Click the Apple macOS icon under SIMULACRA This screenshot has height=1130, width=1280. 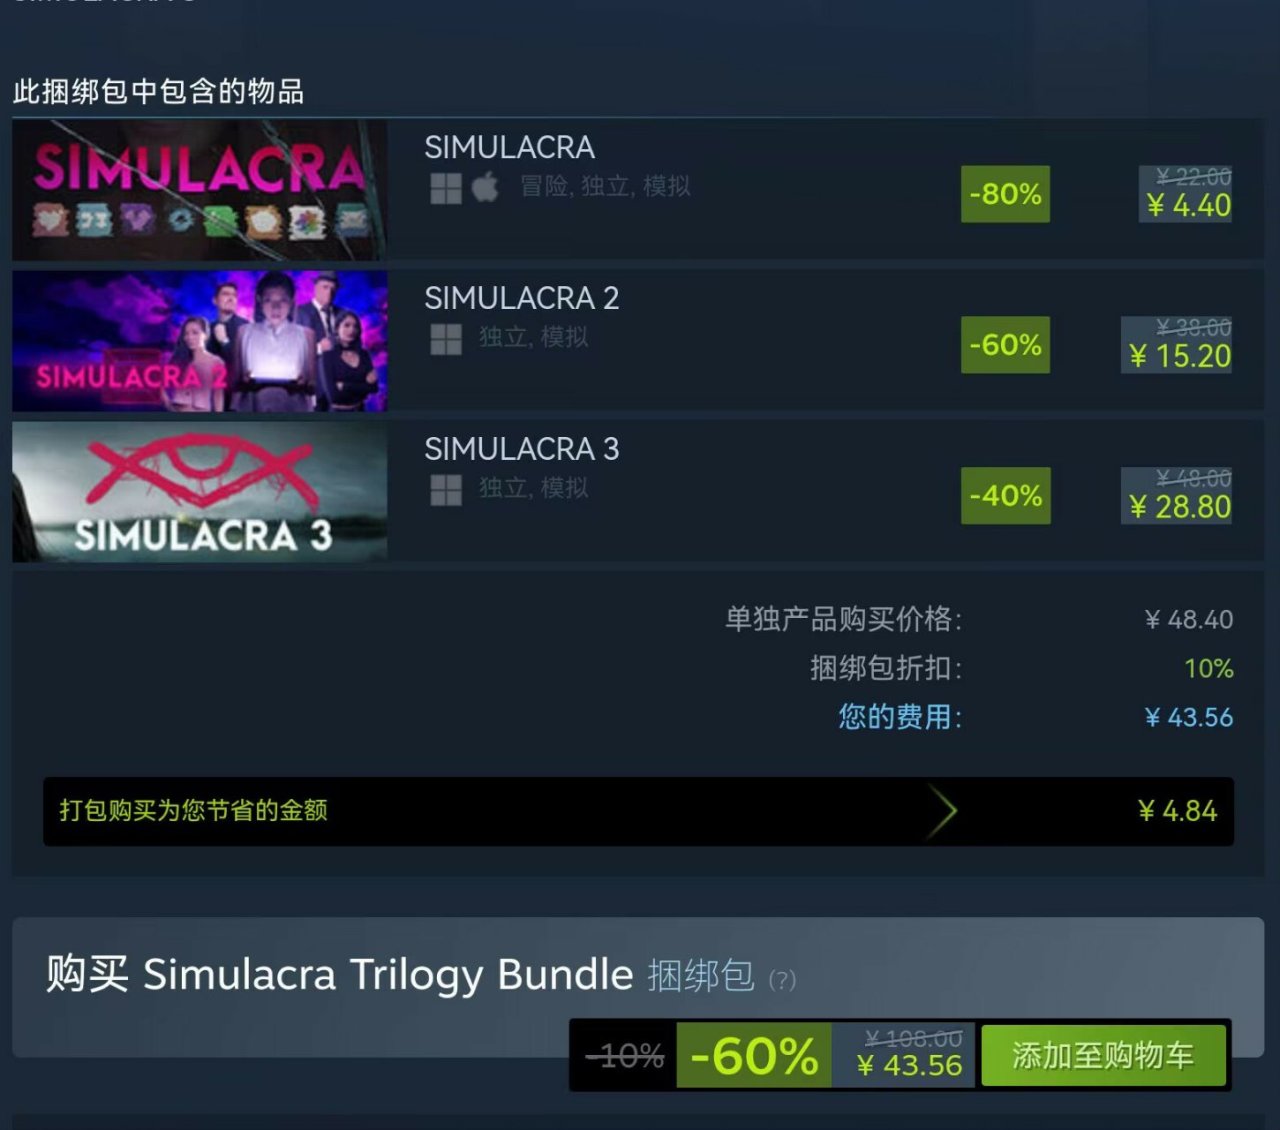(x=486, y=187)
